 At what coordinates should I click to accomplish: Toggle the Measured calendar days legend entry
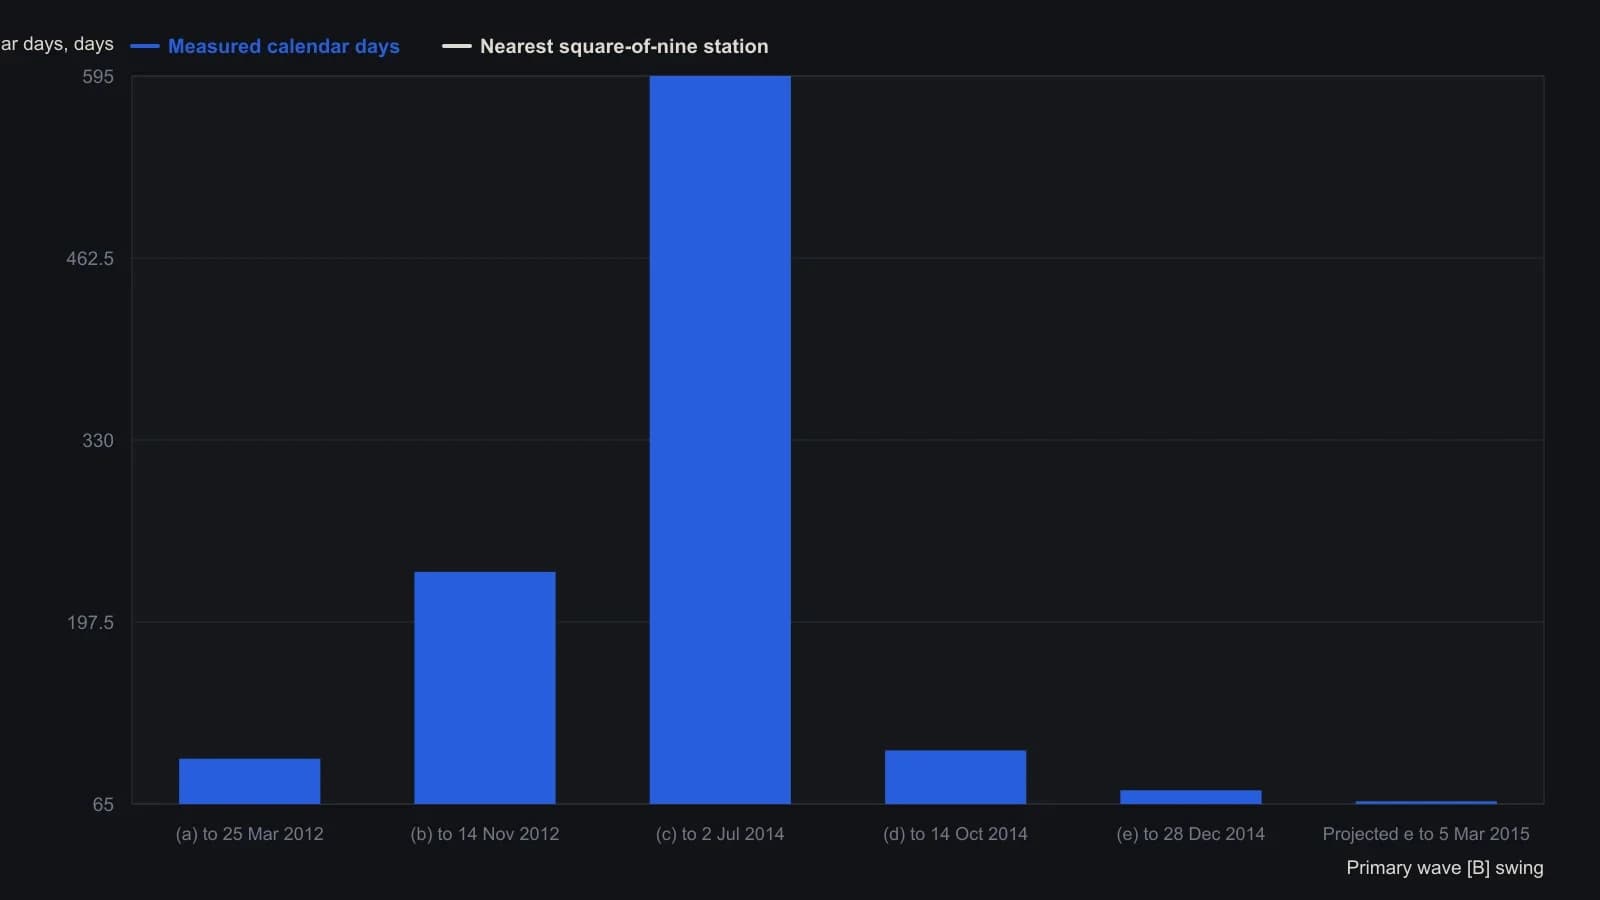[265, 46]
